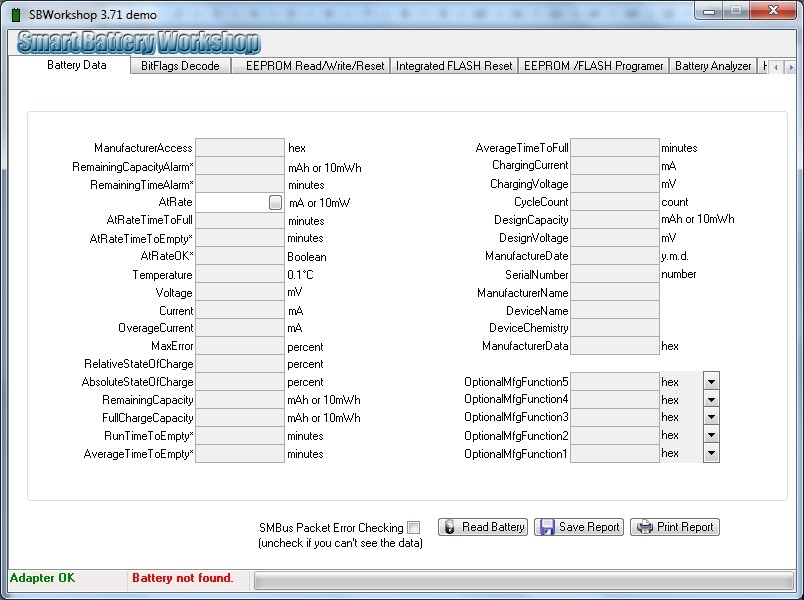
Task: Click the DeviceName value field
Action: coord(615,310)
